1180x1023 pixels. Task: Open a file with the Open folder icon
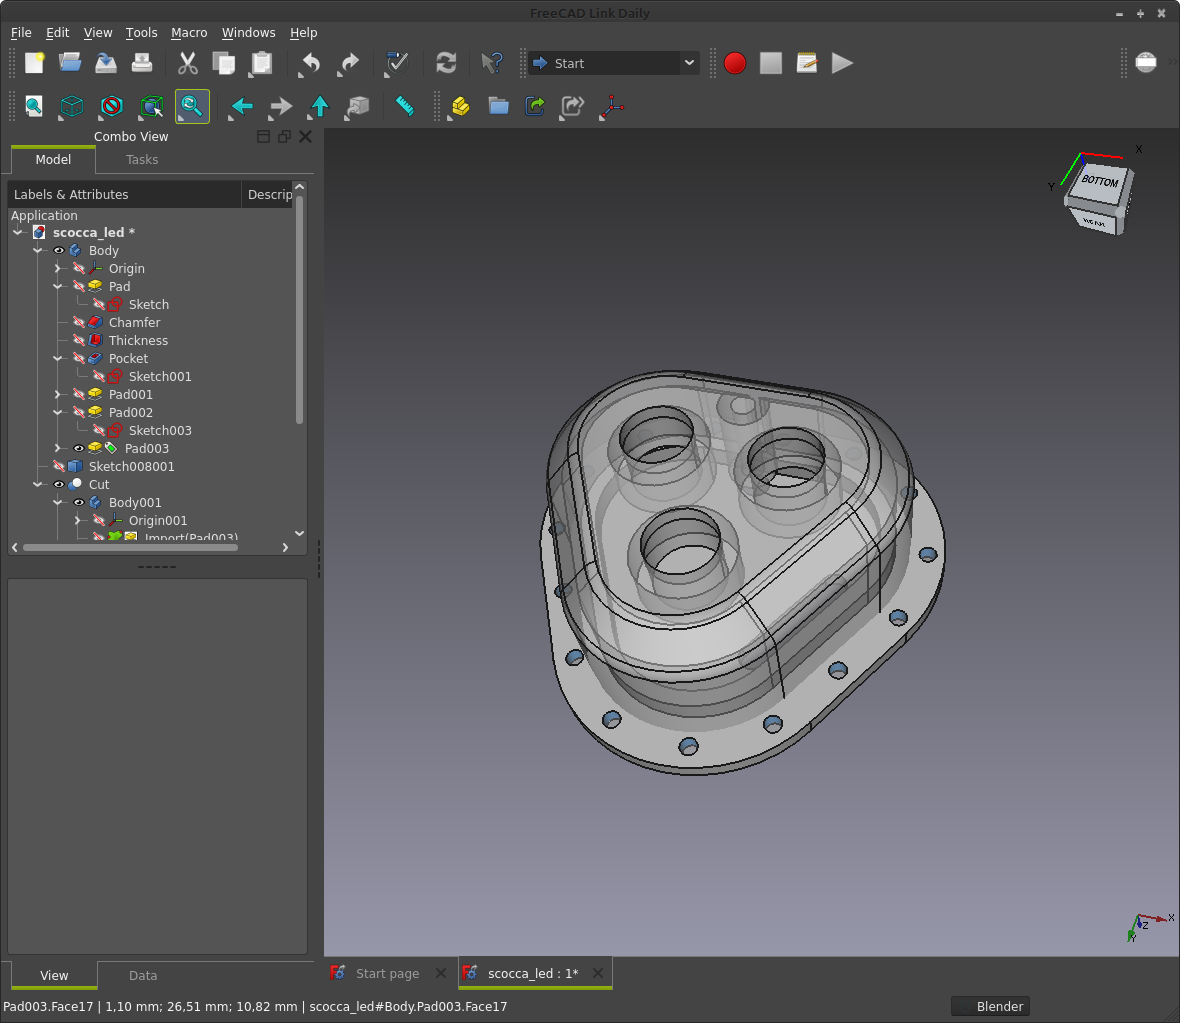(70, 63)
